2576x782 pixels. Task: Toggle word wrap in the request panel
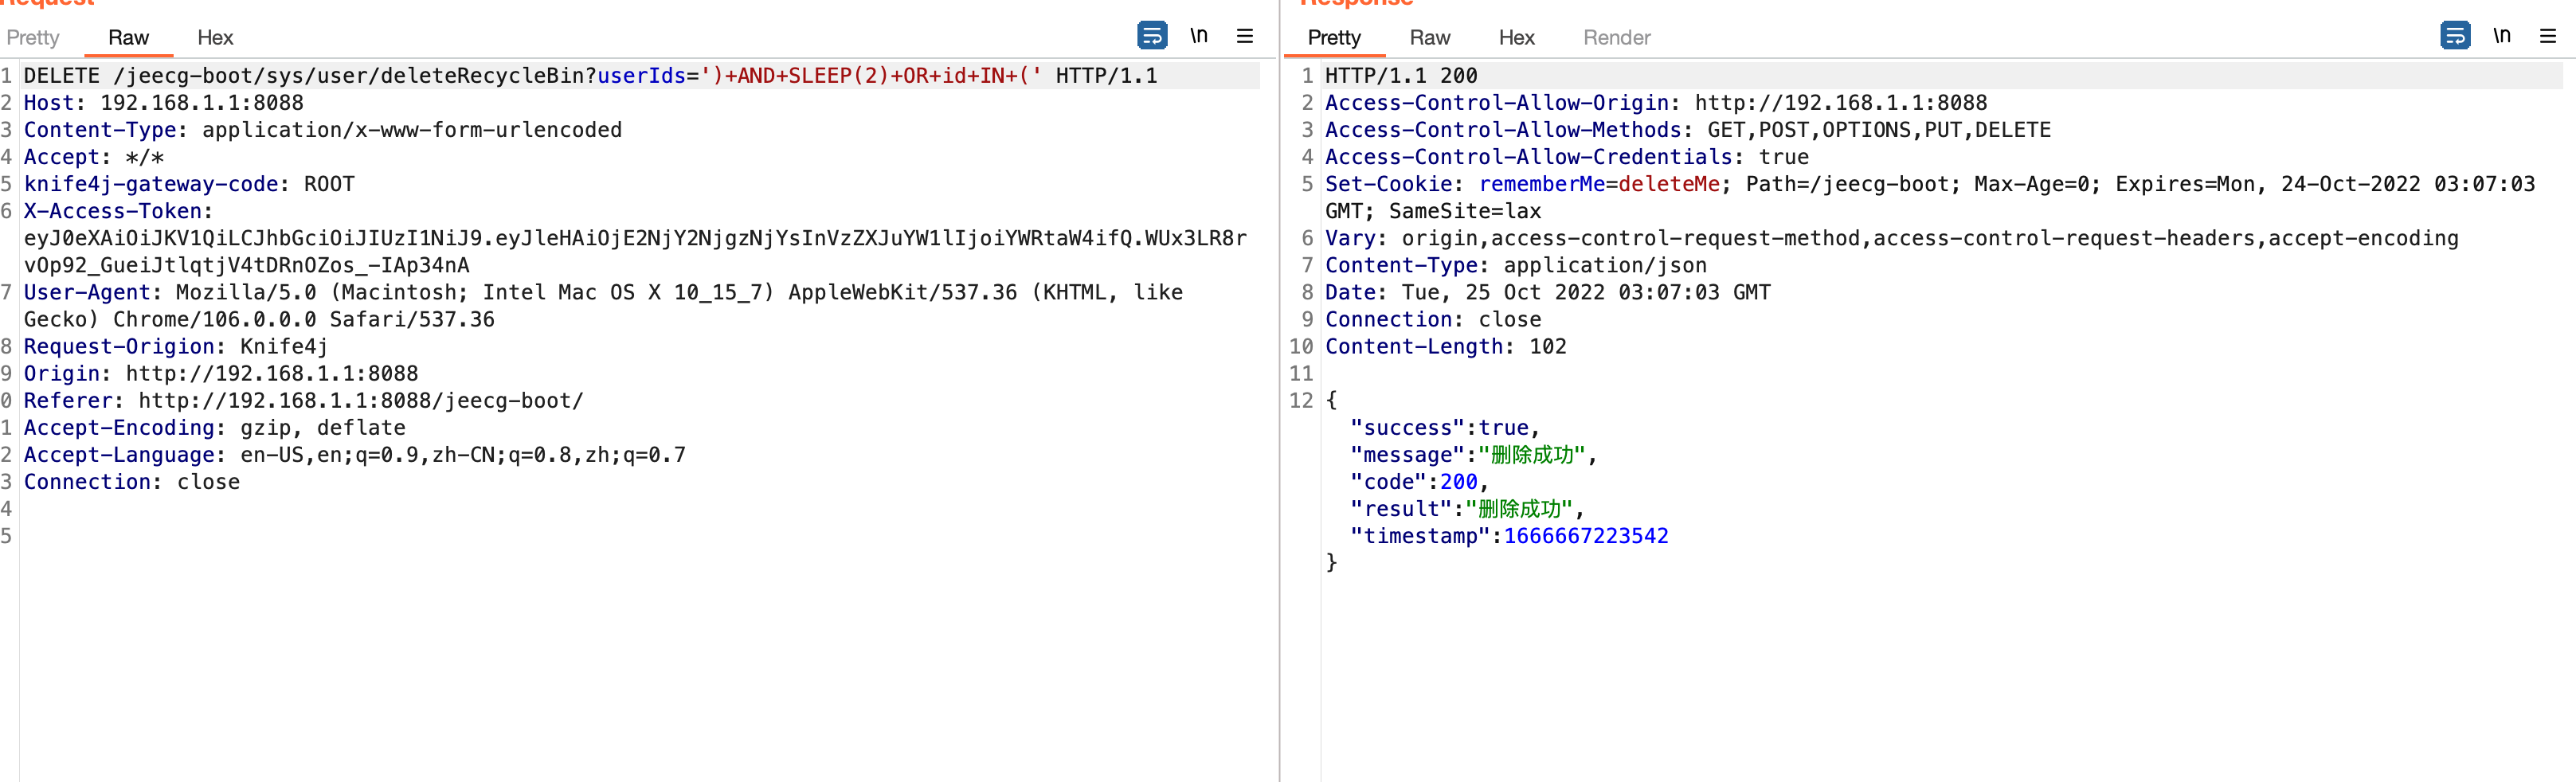pyautogui.click(x=1152, y=35)
